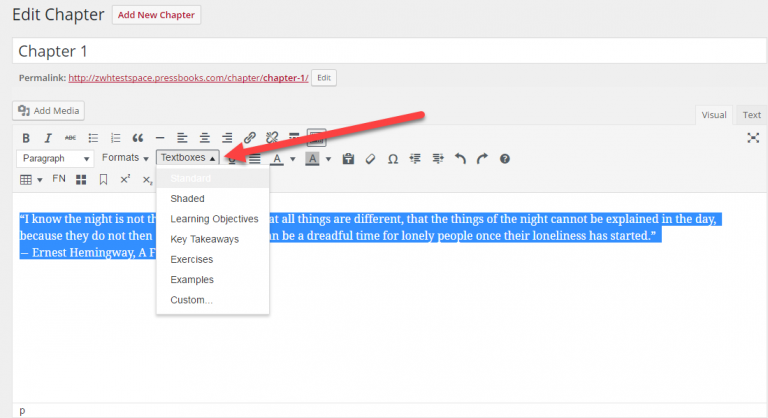Toggle fullscreen distraction-free writing mode
Screen dimensions: 768x418
[x=753, y=138]
